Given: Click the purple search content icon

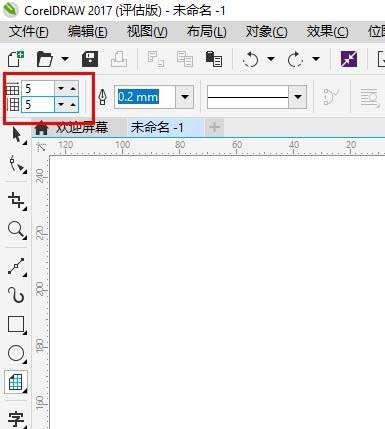Looking at the screenshot, I should click(349, 59).
